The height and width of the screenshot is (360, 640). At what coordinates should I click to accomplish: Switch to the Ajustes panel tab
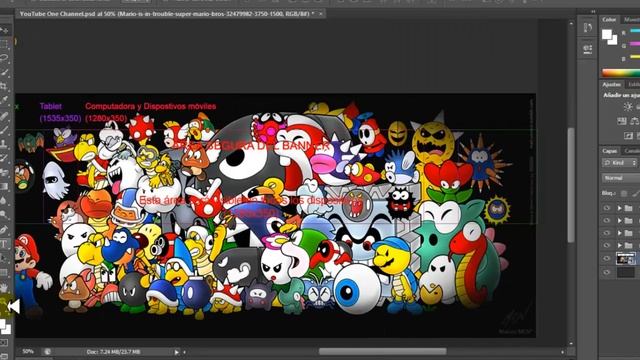click(x=611, y=84)
